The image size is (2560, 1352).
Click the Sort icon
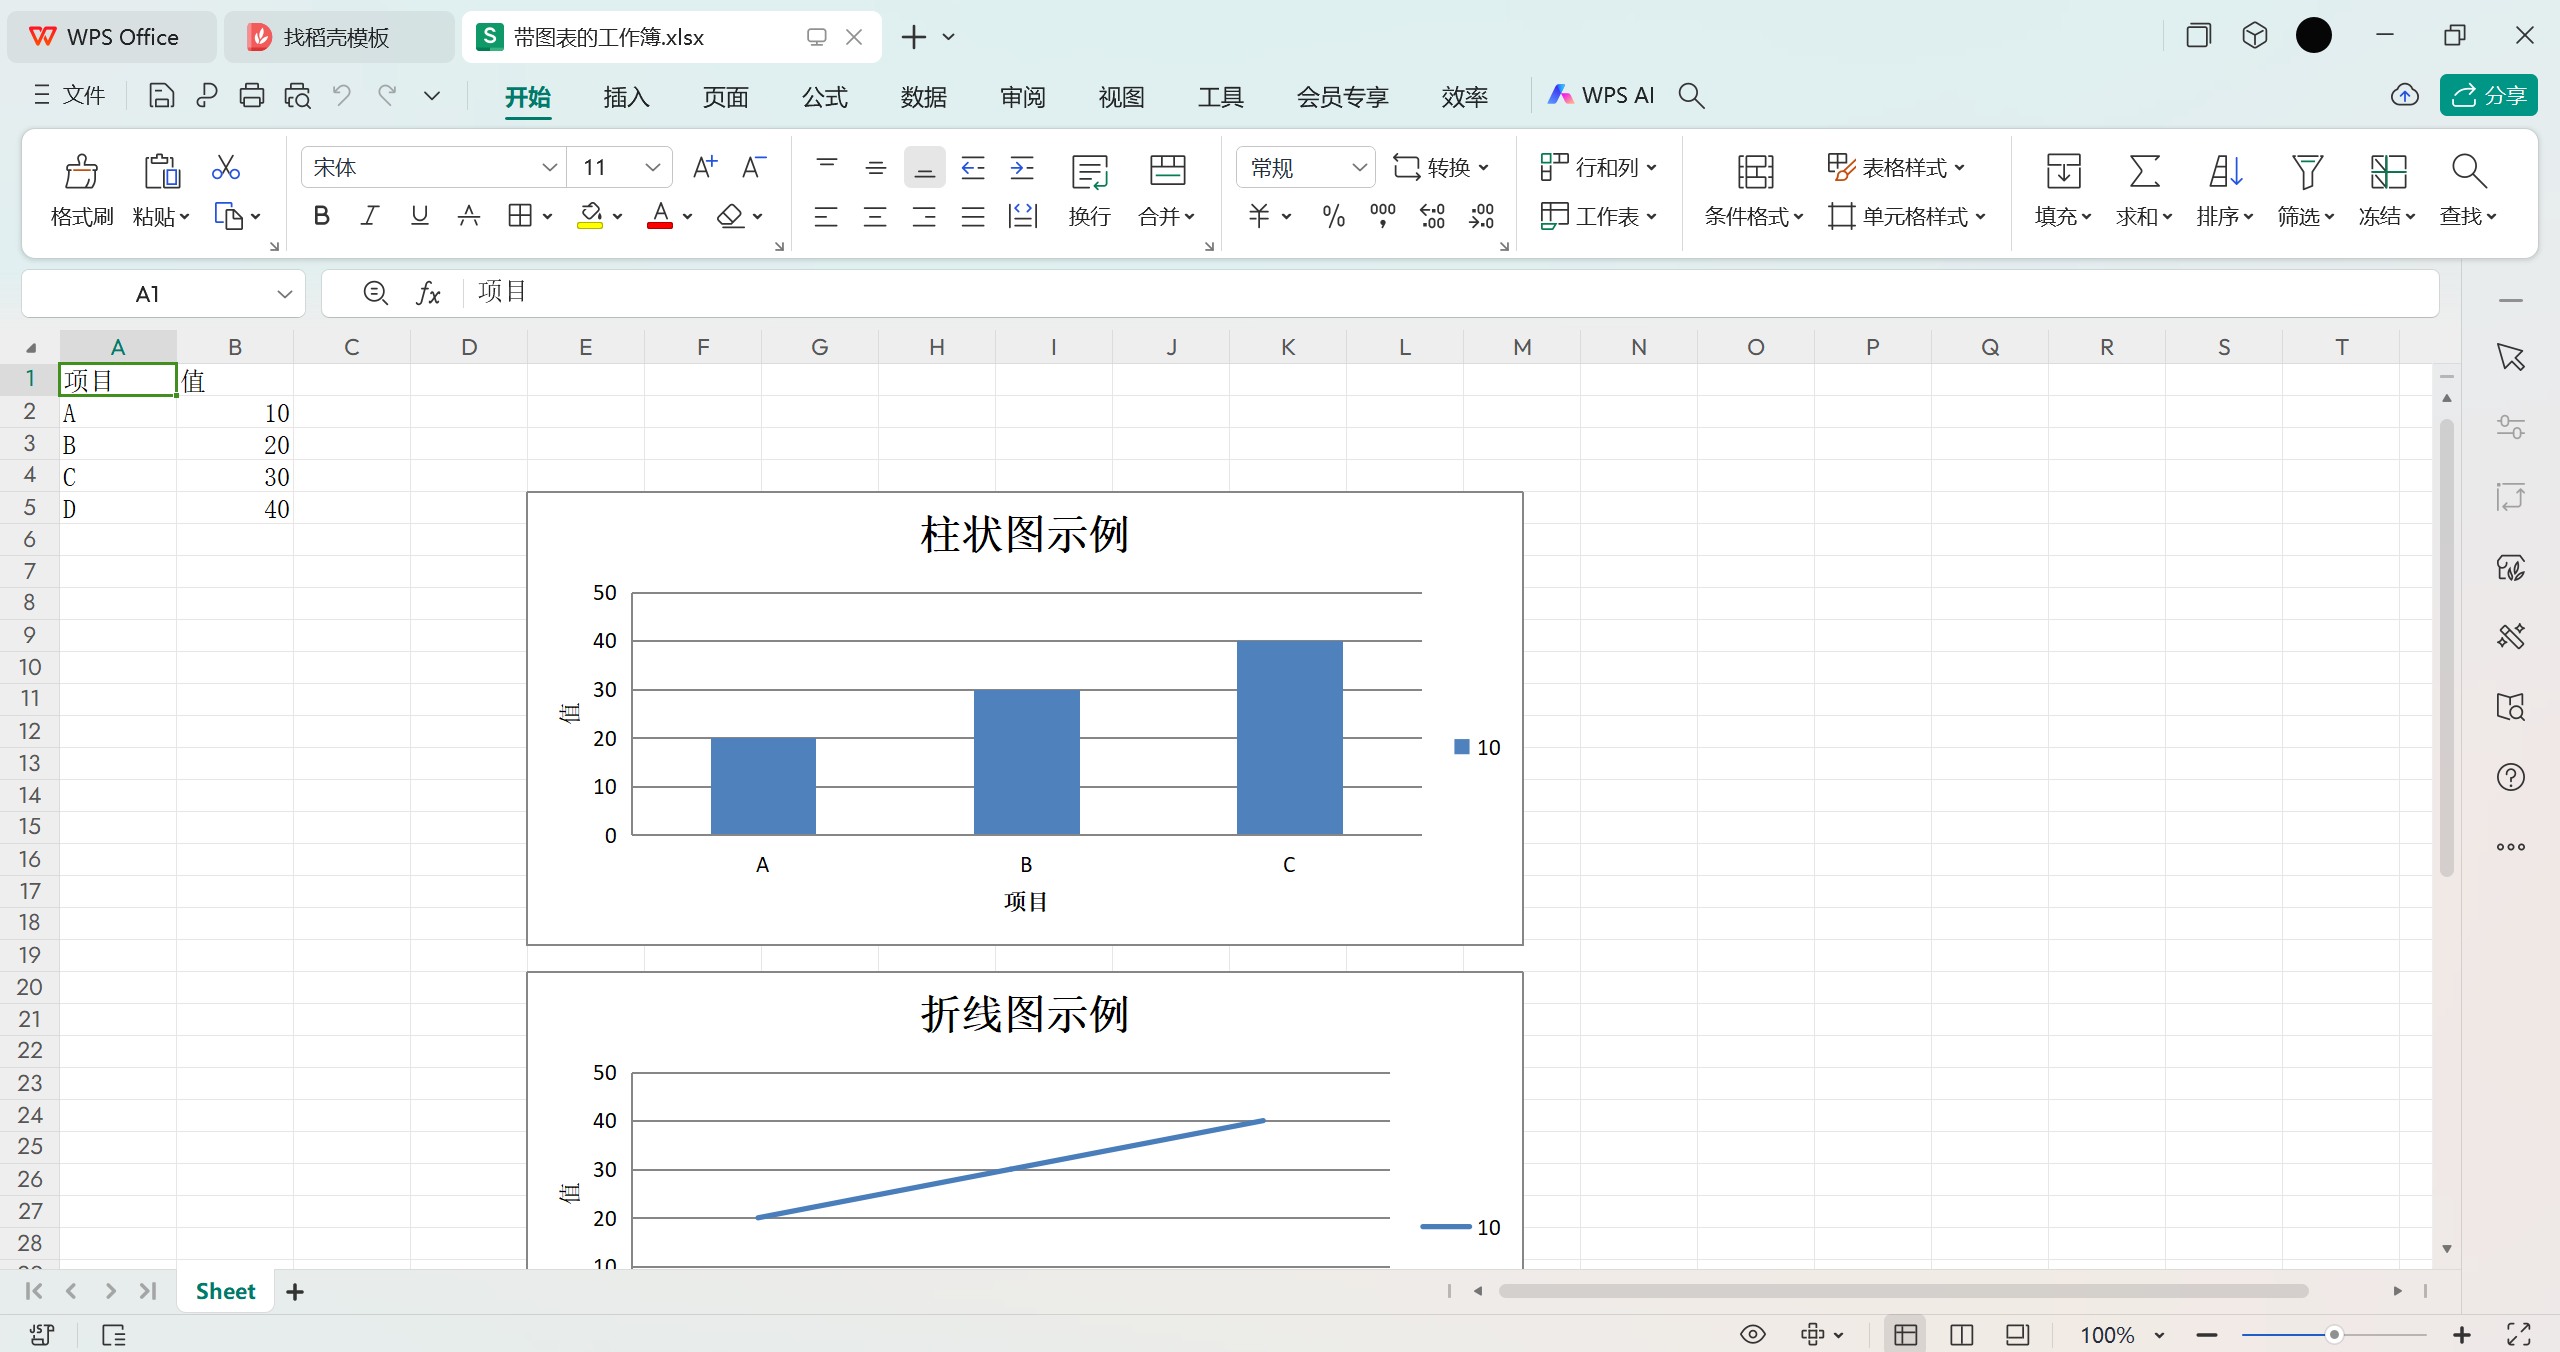2225,171
